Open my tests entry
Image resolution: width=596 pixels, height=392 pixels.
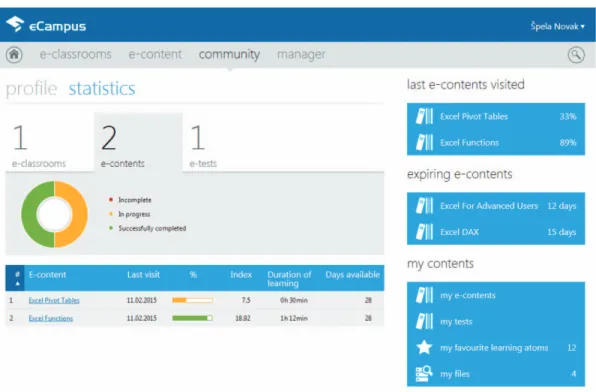pos(496,321)
